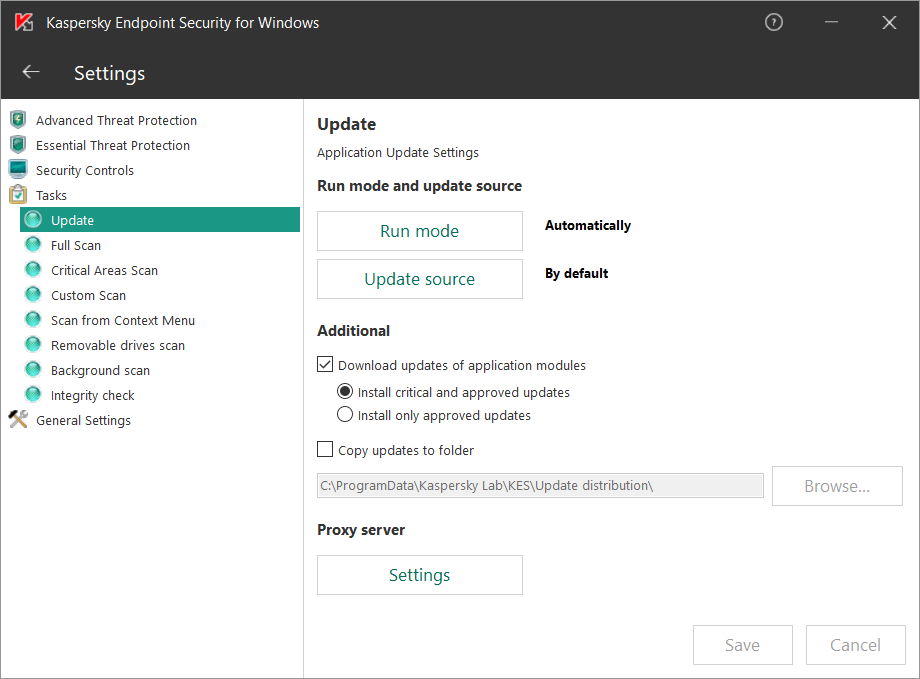
Task: Click the Background scan sphere icon
Action: (x=33, y=370)
